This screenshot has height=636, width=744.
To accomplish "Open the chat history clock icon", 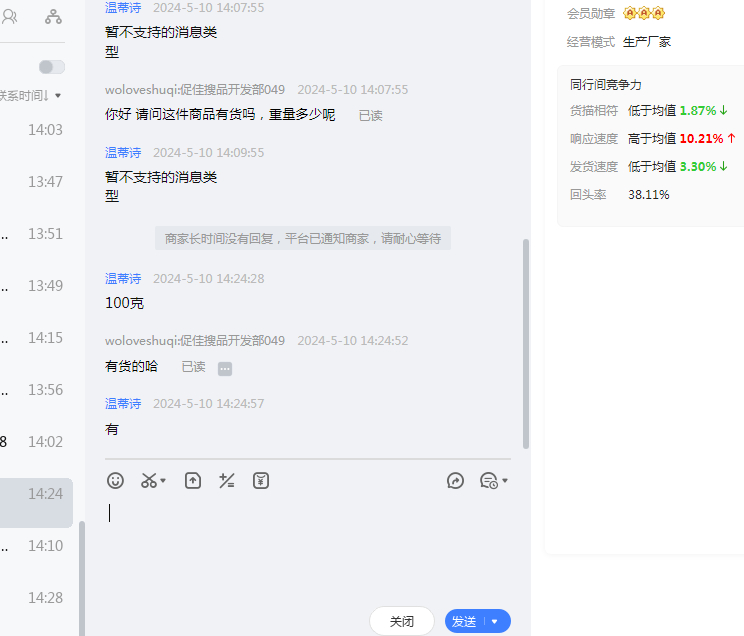I will (x=489, y=481).
